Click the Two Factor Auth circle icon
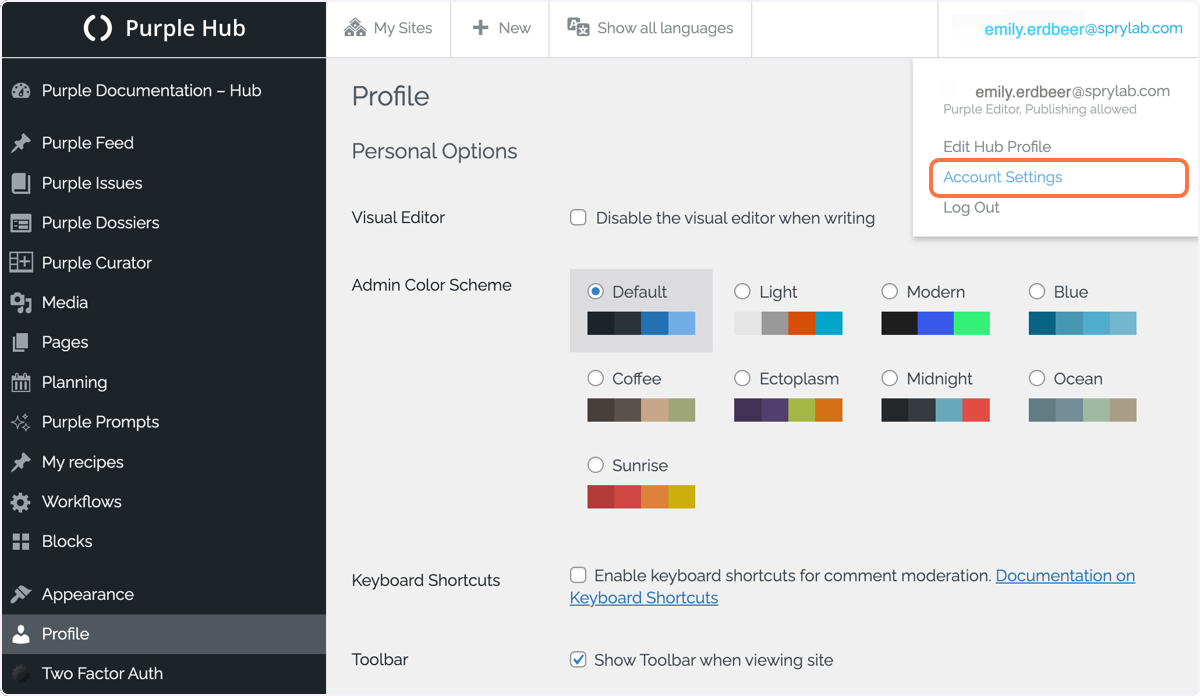Image resolution: width=1200 pixels, height=696 pixels. click(21, 674)
